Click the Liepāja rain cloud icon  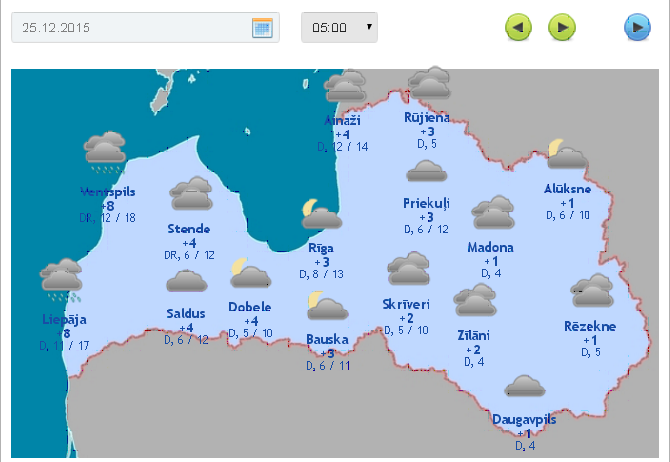tap(62, 280)
